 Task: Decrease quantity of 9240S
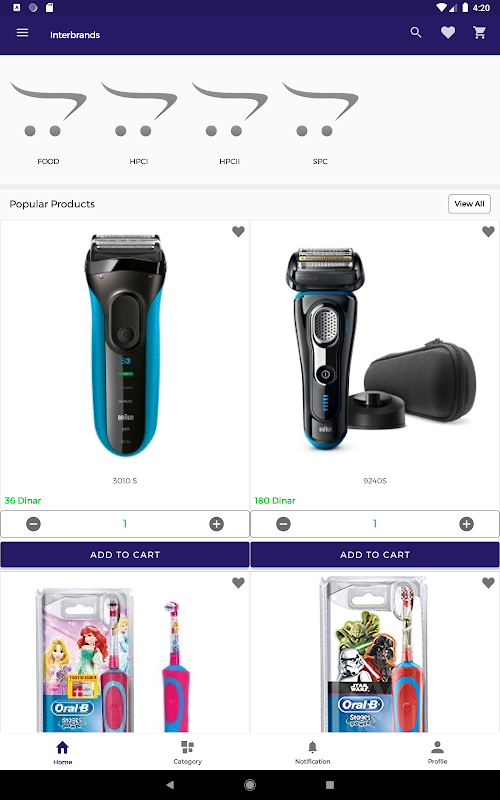283,524
